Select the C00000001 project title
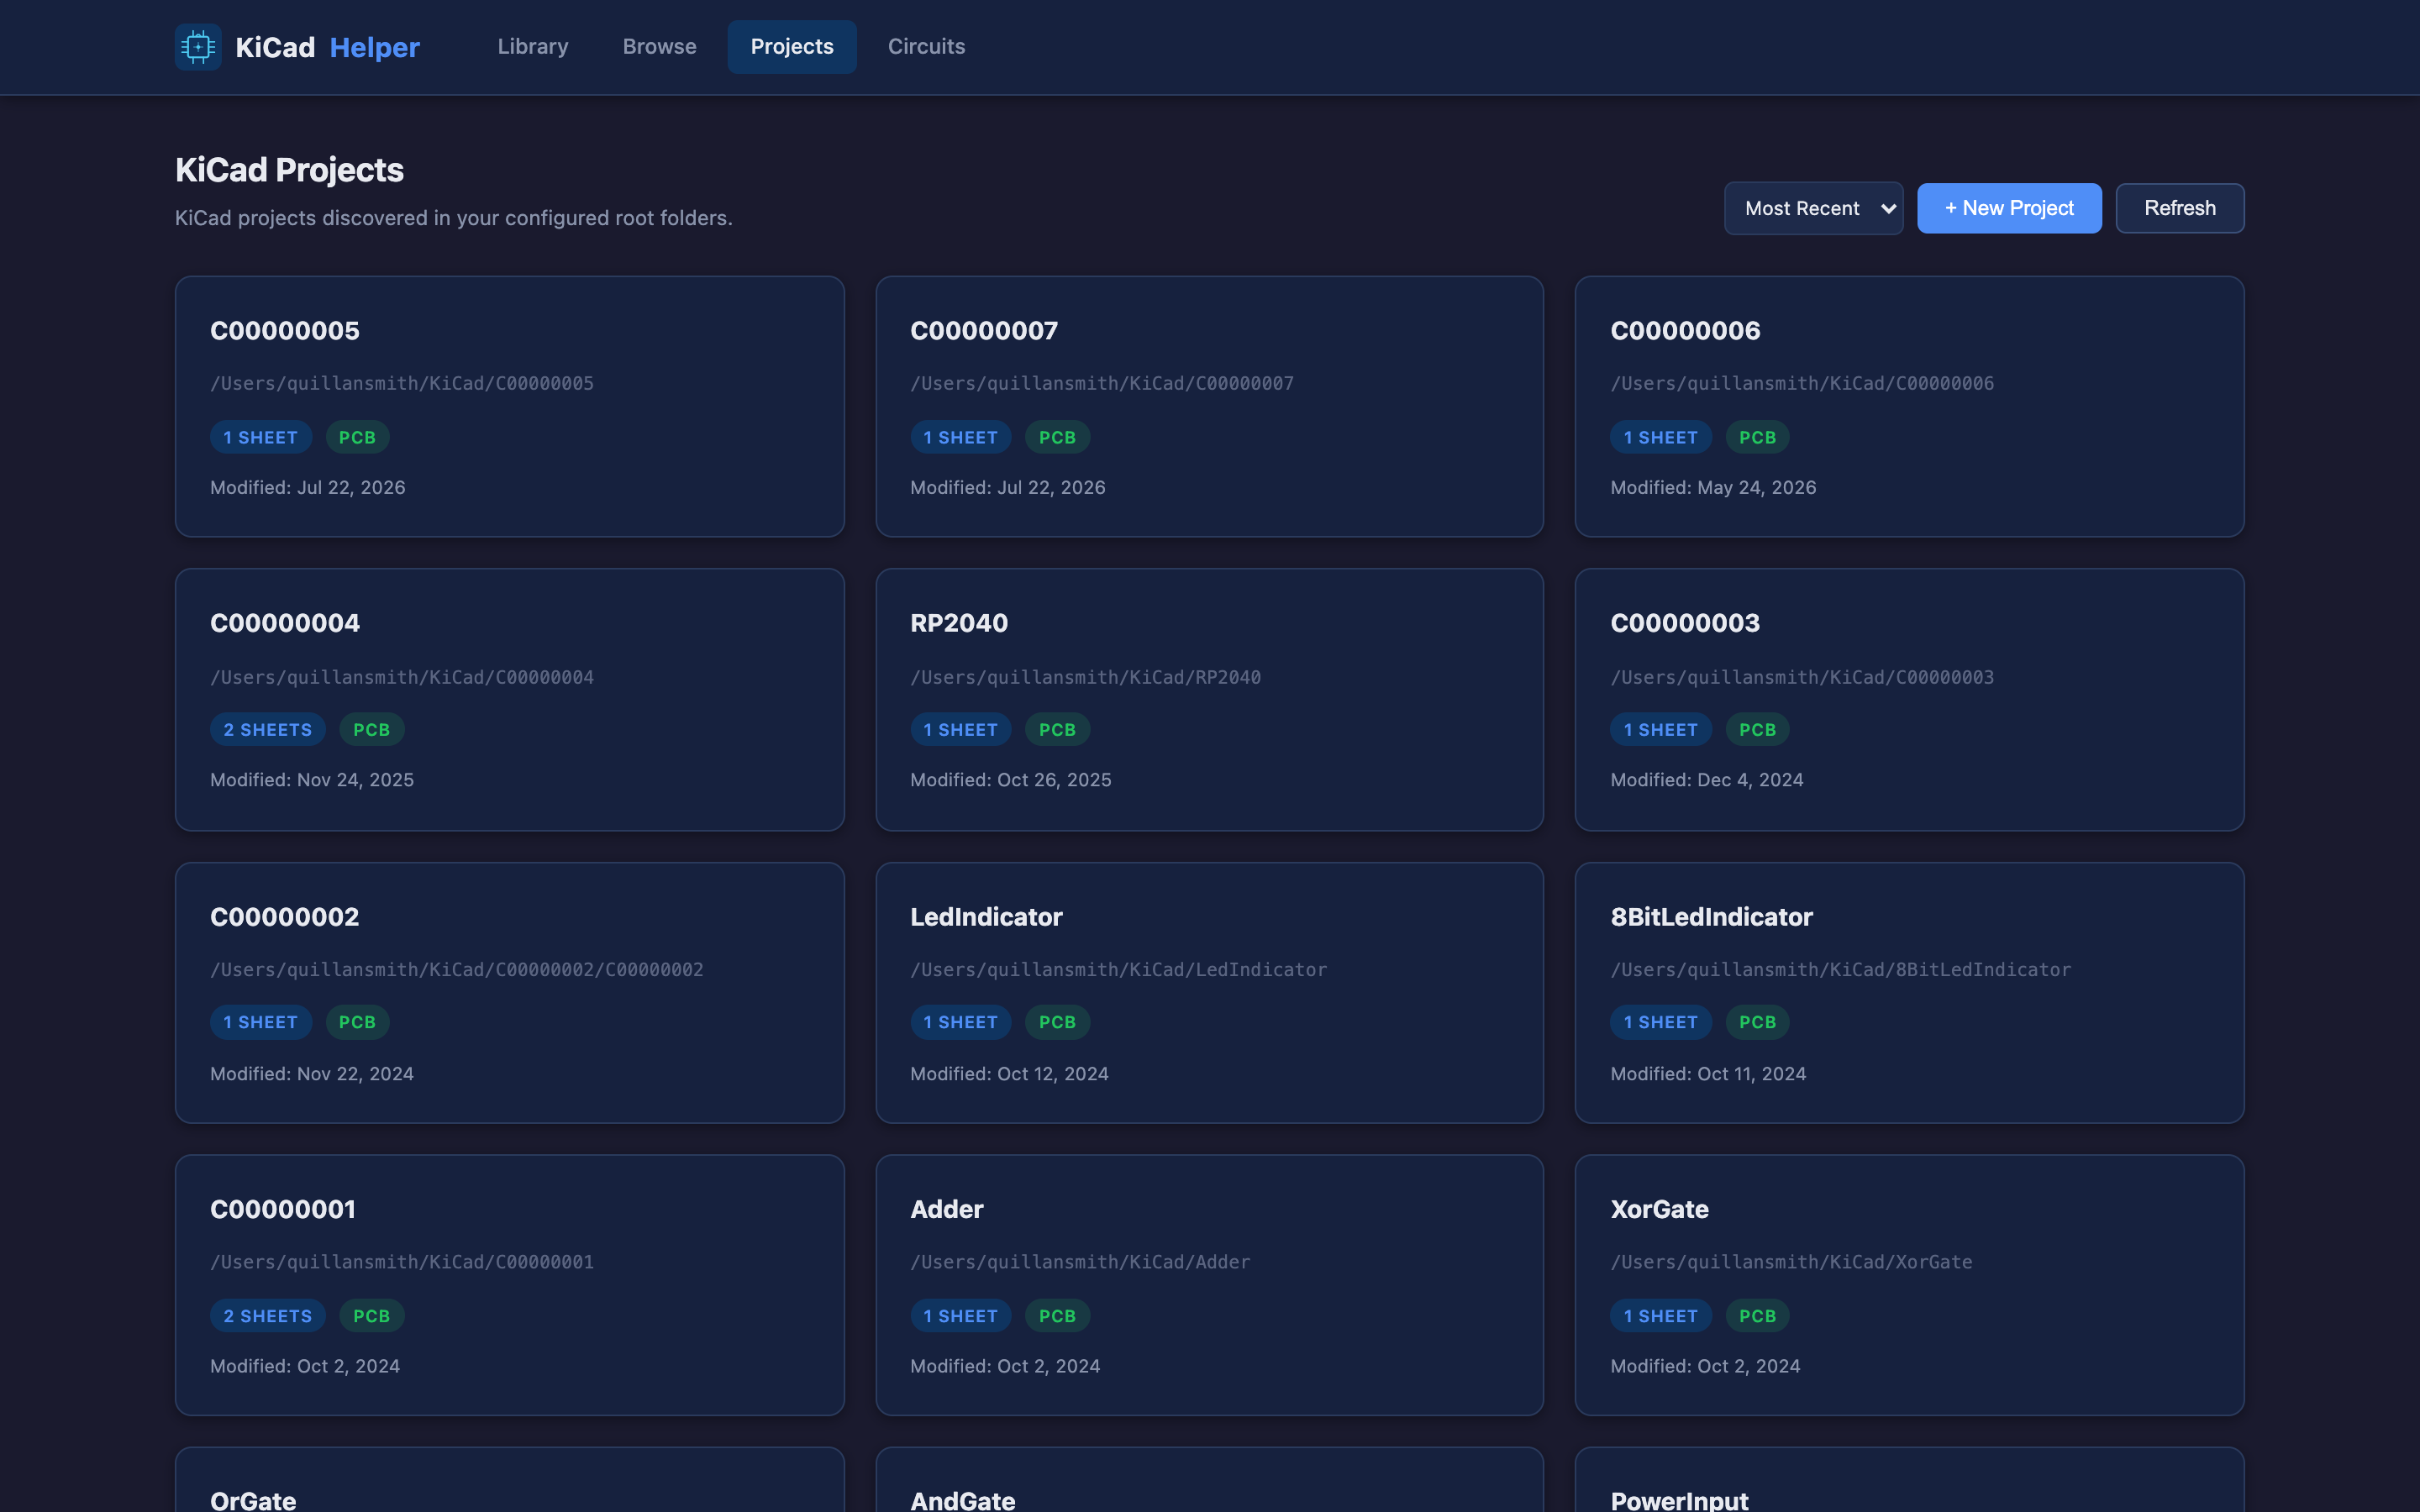The height and width of the screenshot is (1512, 2420). coord(283,1209)
